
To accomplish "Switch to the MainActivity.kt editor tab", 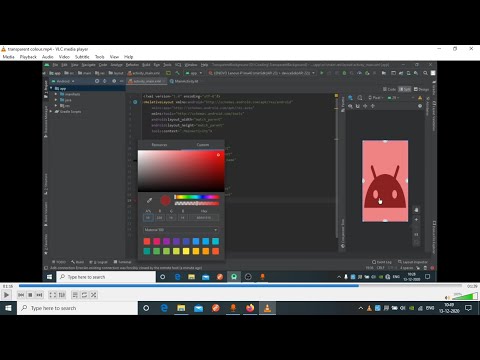I will [184, 81].
